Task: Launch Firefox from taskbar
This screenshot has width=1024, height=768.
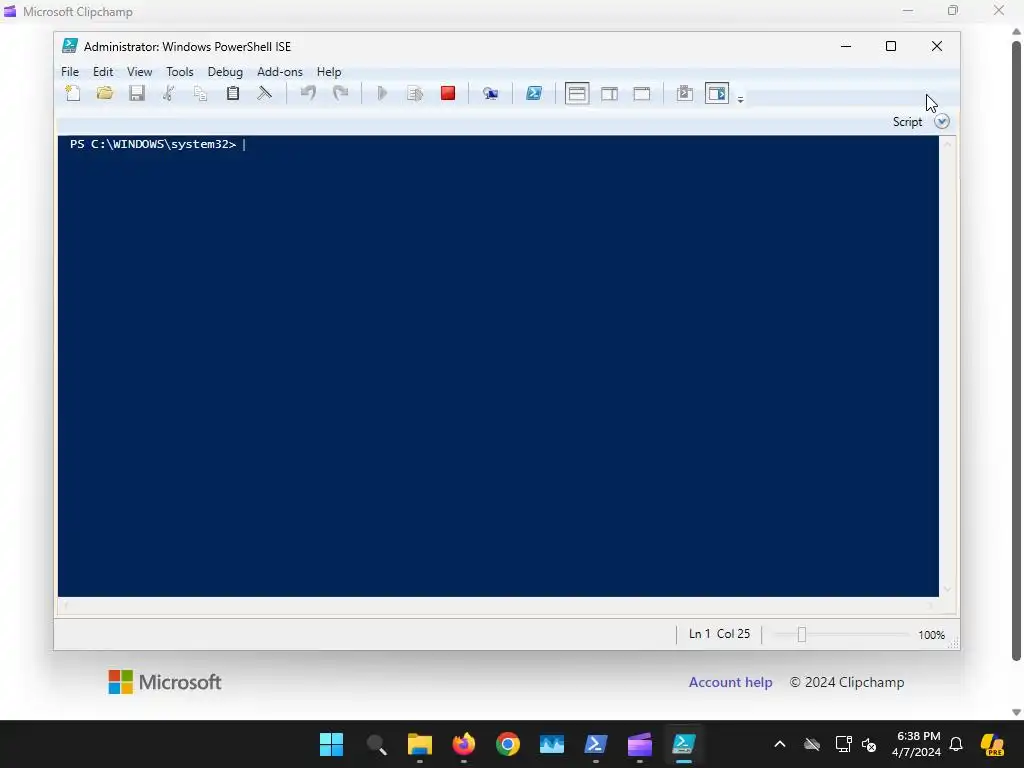Action: [464, 744]
